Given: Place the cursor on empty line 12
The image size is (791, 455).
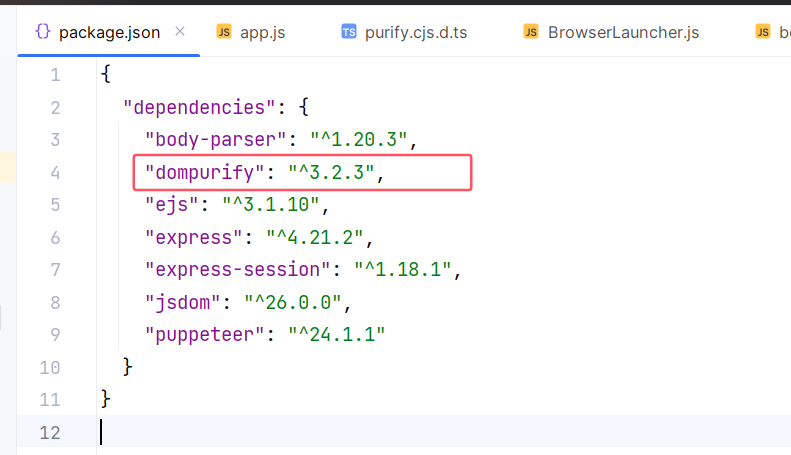Looking at the screenshot, I should (300, 433).
